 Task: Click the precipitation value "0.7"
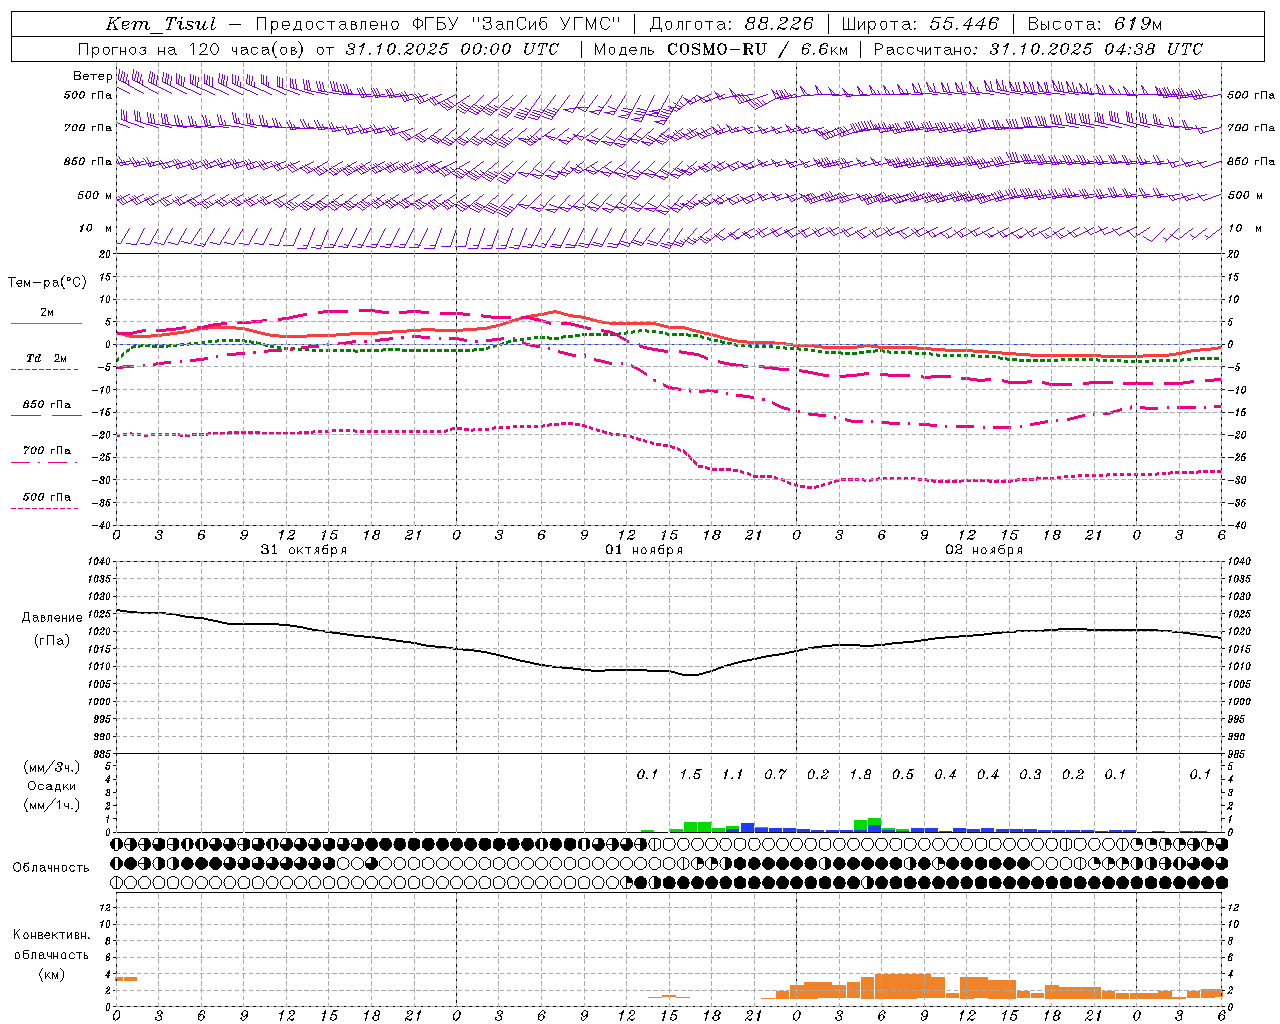[775, 774]
